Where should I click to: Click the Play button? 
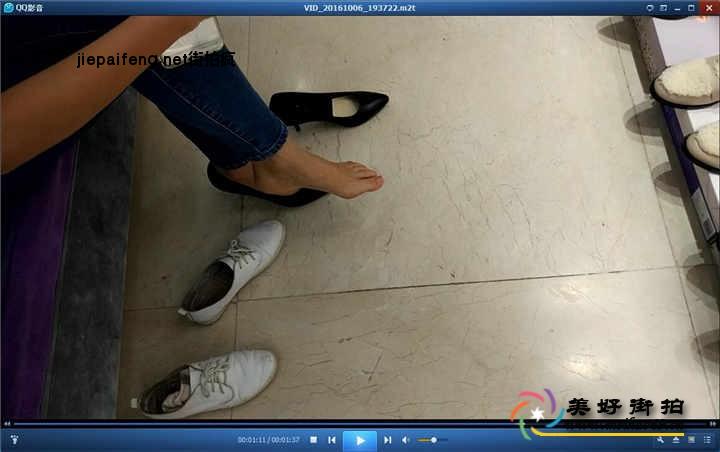[x=359, y=440]
